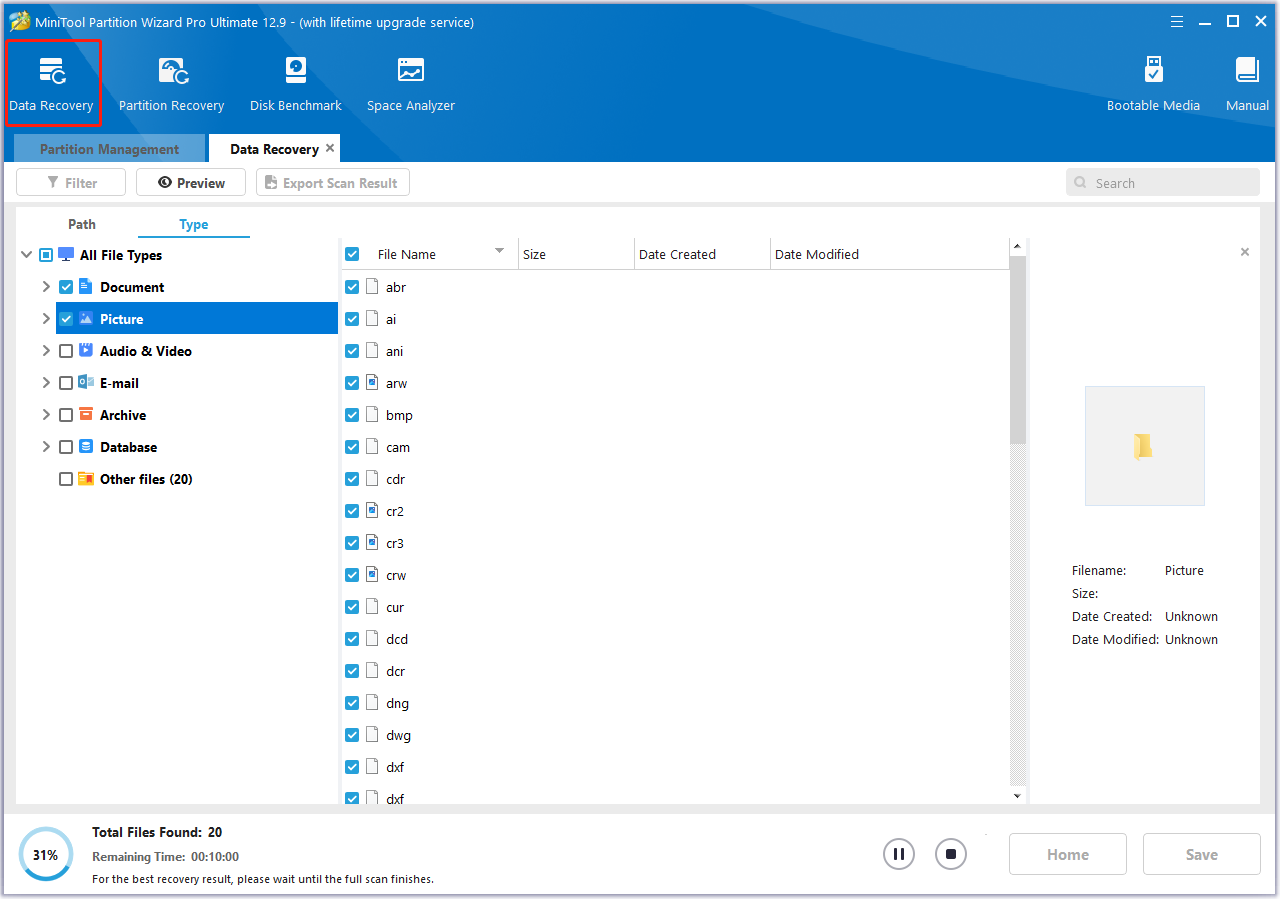Viewport: 1283px width, 899px height.
Task: Uncheck the abr file type
Action: pos(352,287)
